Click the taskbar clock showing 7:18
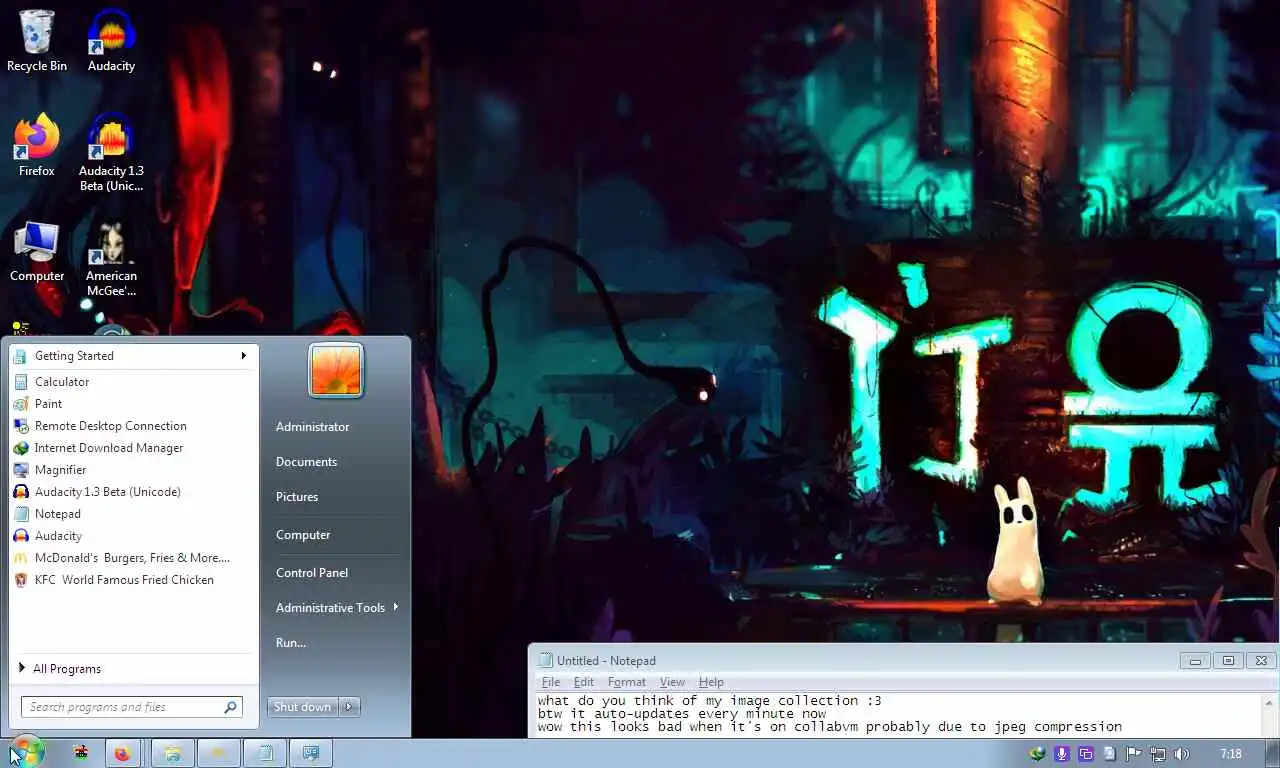This screenshot has height=768, width=1280. 1231,754
